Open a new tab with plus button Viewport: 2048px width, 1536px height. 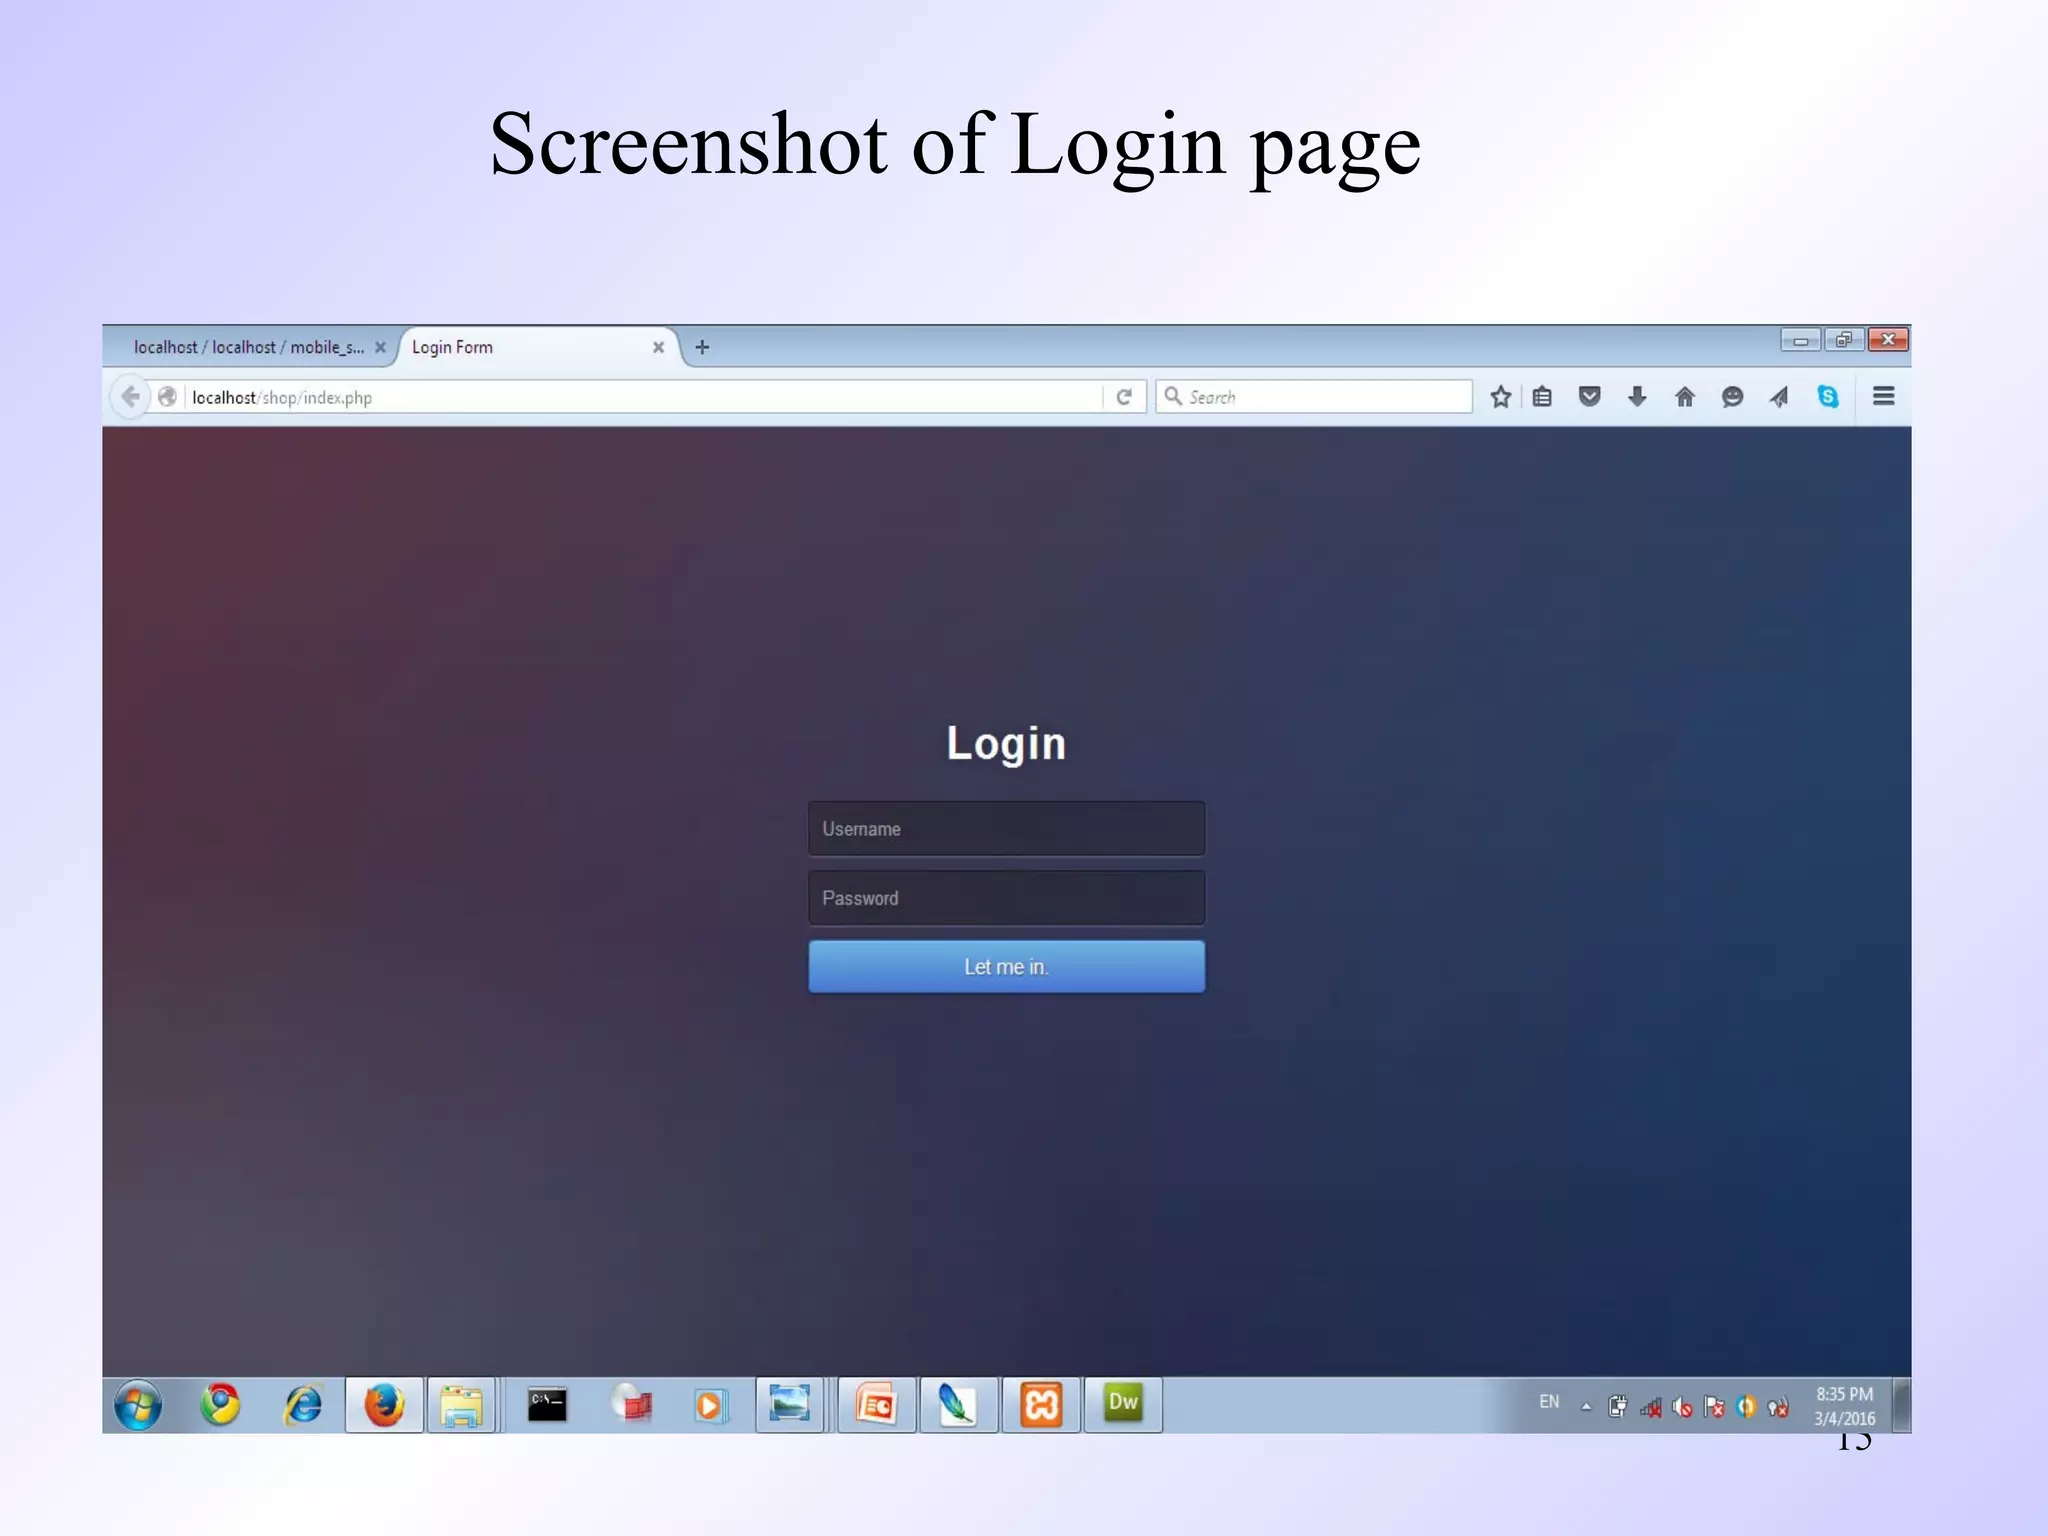click(702, 347)
